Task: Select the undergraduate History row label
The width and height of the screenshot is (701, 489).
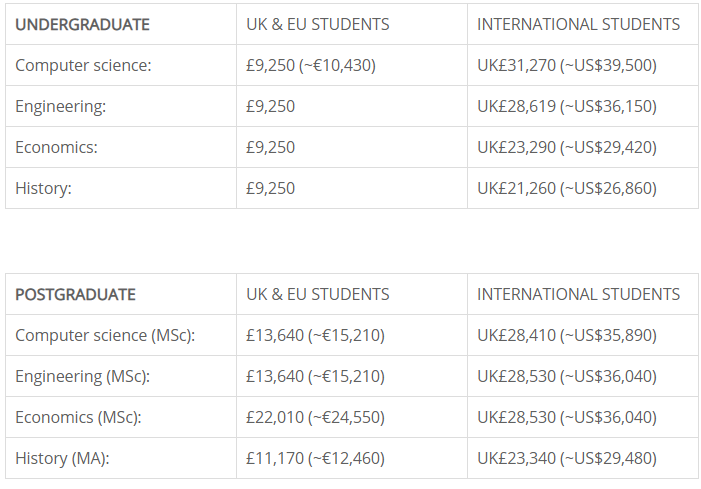Action: pos(42,188)
